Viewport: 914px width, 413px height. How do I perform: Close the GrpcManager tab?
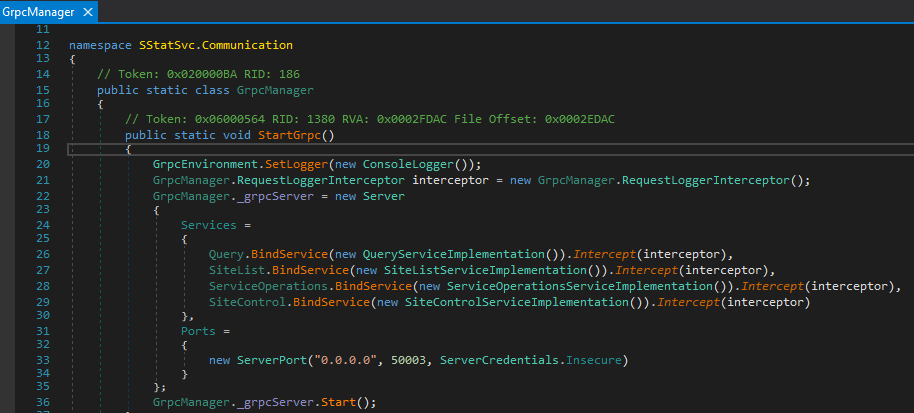88,12
